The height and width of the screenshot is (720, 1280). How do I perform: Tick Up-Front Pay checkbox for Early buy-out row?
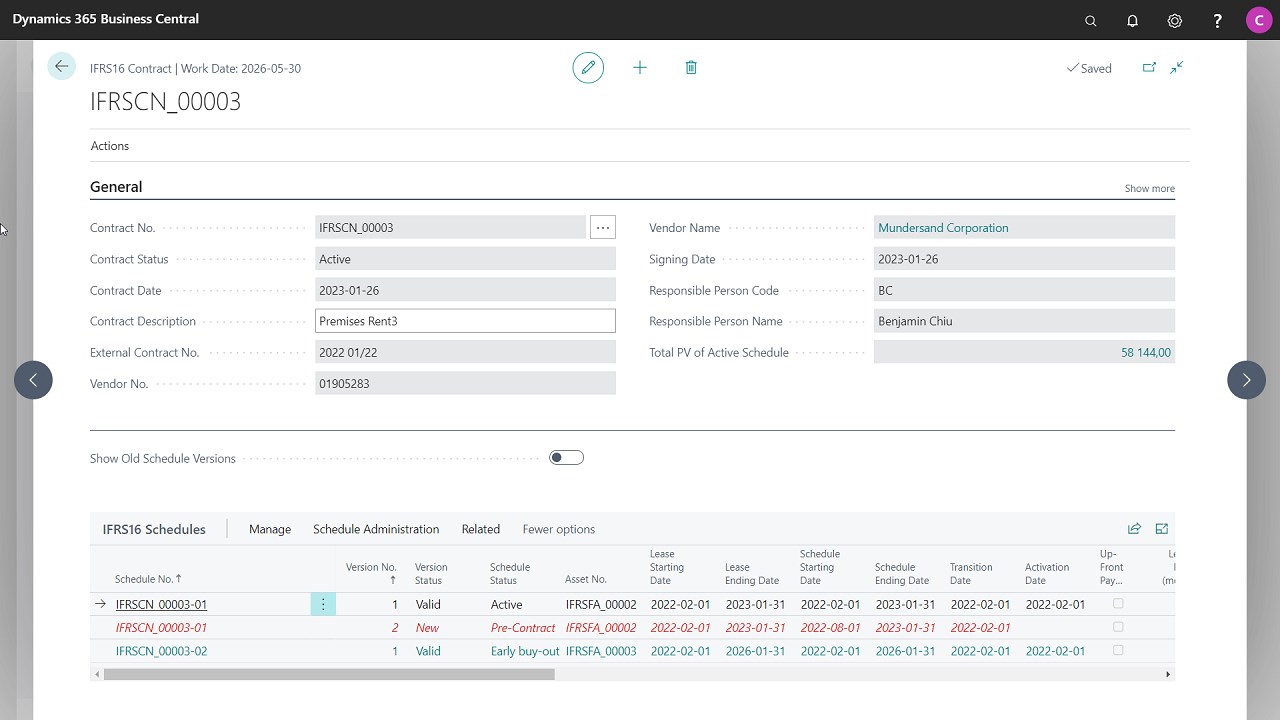[1118, 651]
